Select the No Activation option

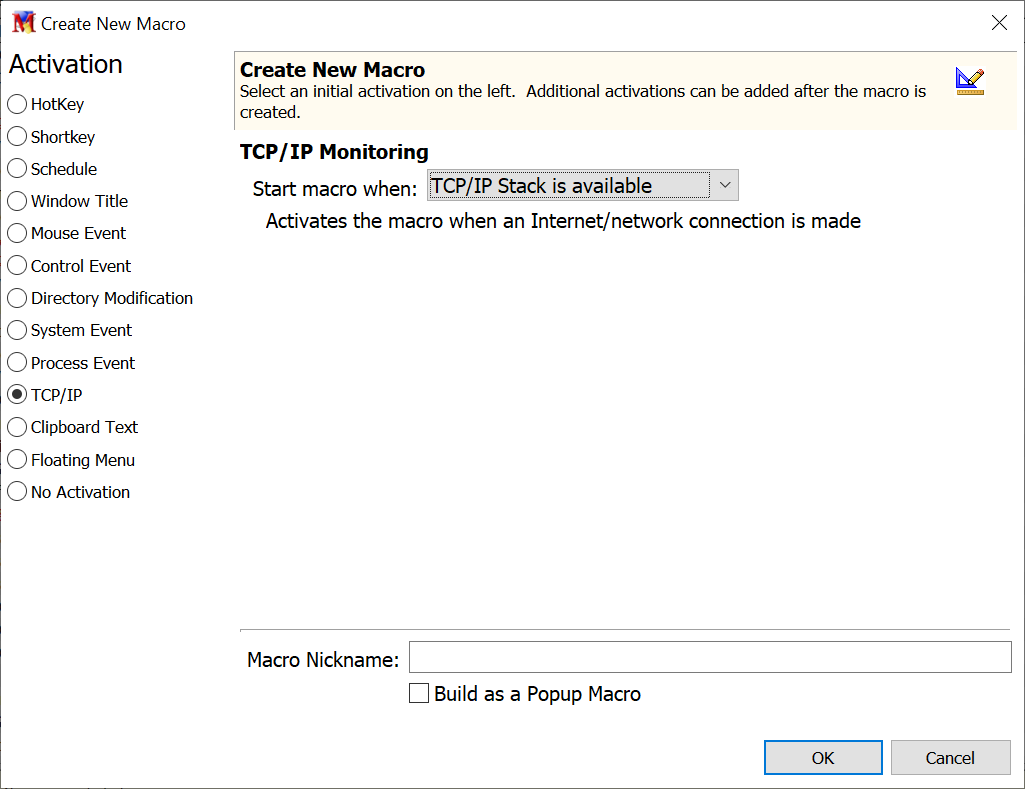click(x=17, y=492)
